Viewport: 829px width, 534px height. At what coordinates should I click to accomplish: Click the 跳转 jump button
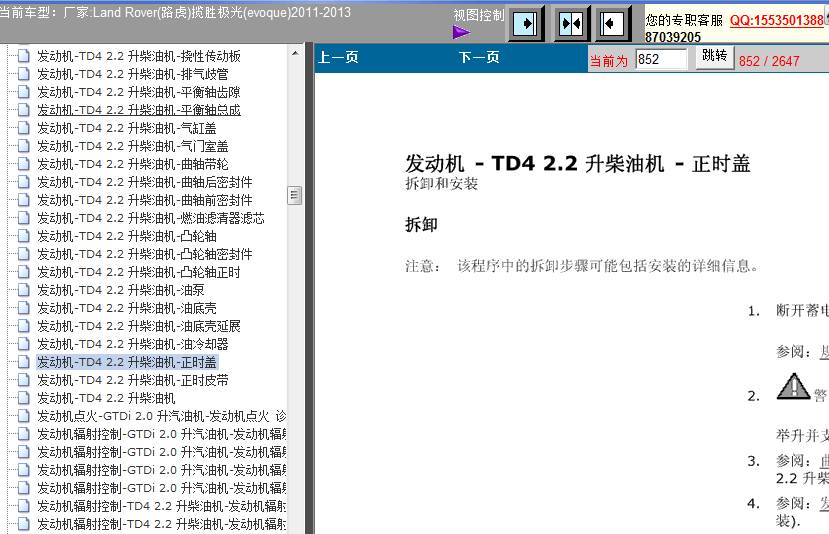pos(714,57)
